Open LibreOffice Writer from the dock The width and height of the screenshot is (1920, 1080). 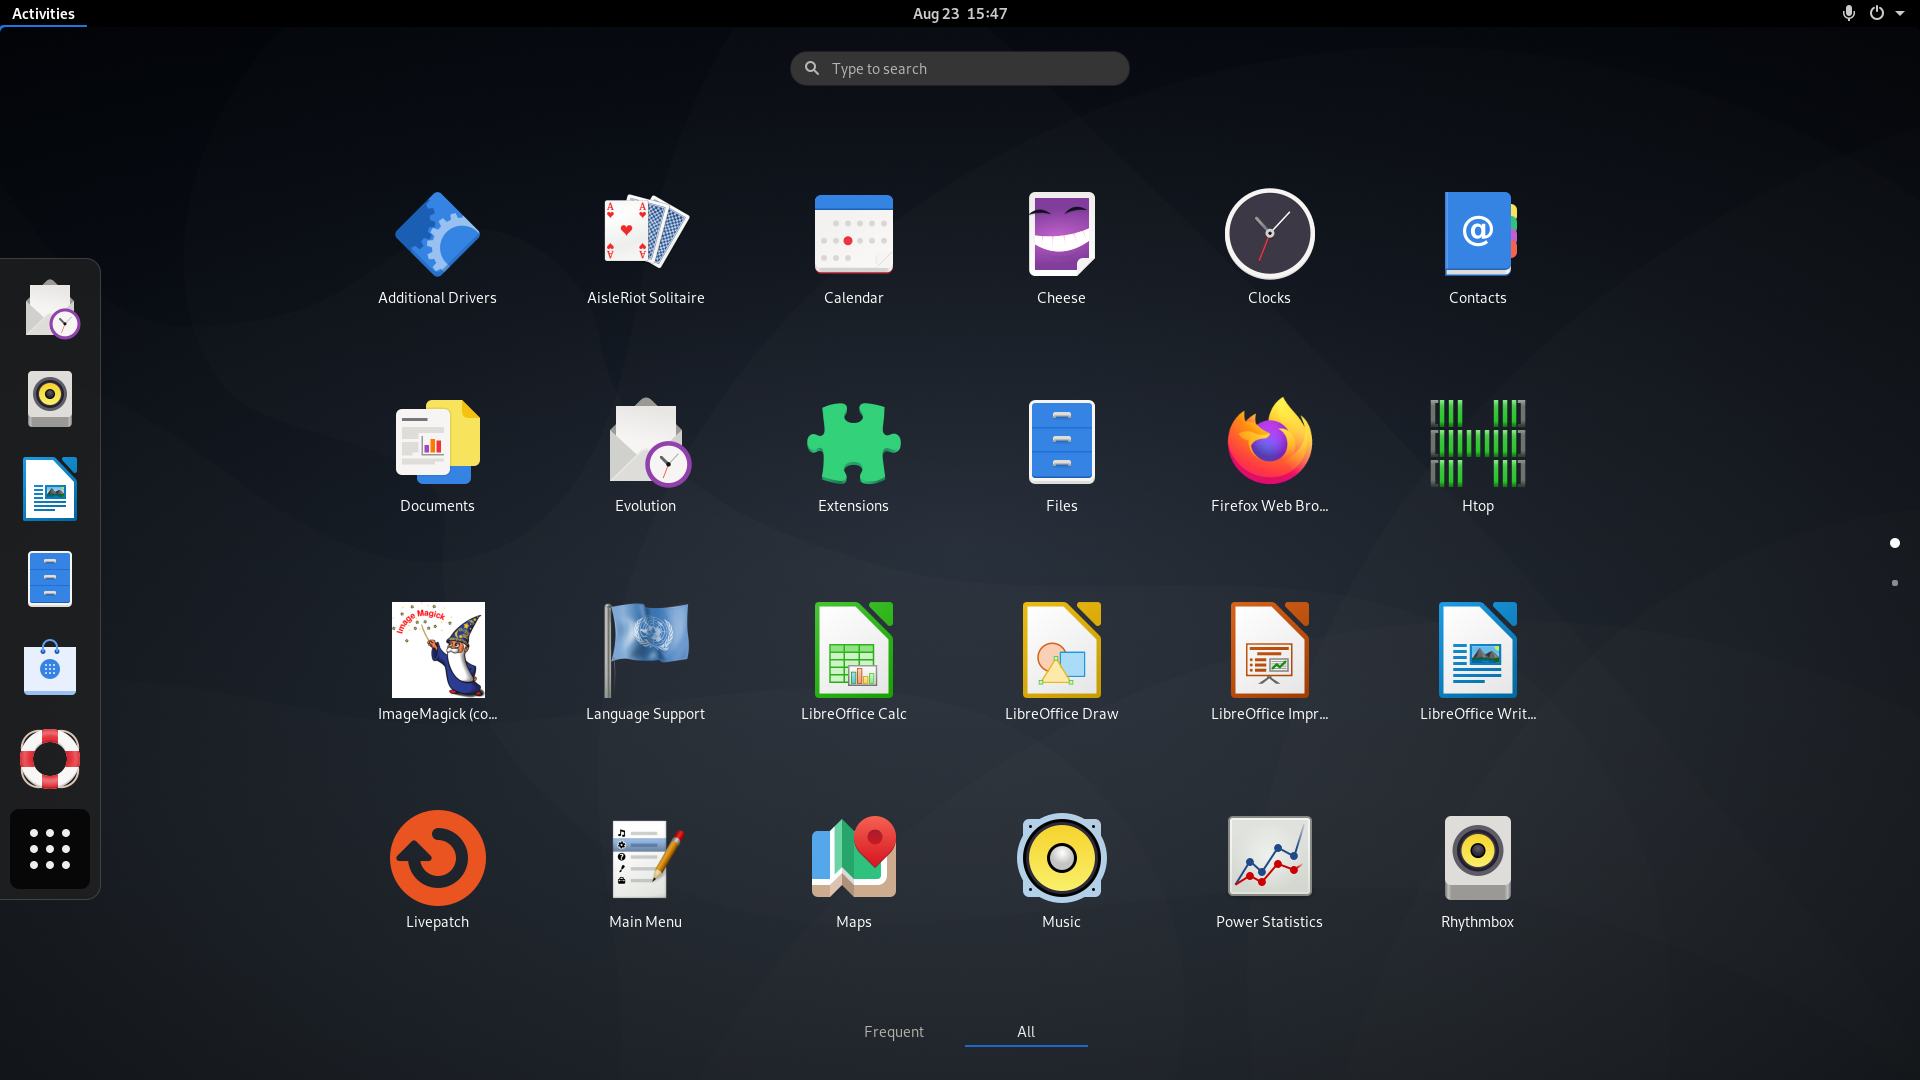pos(49,488)
